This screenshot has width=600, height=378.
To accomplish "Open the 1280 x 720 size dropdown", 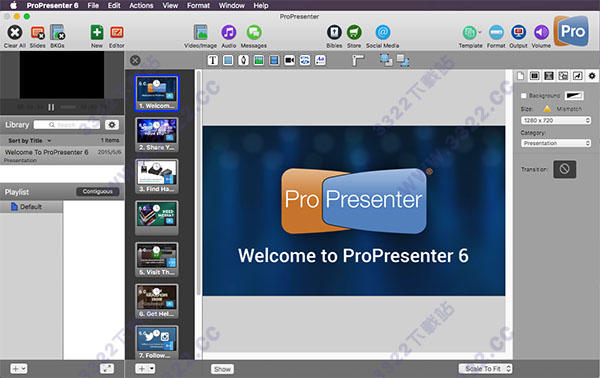I will 556,121.
